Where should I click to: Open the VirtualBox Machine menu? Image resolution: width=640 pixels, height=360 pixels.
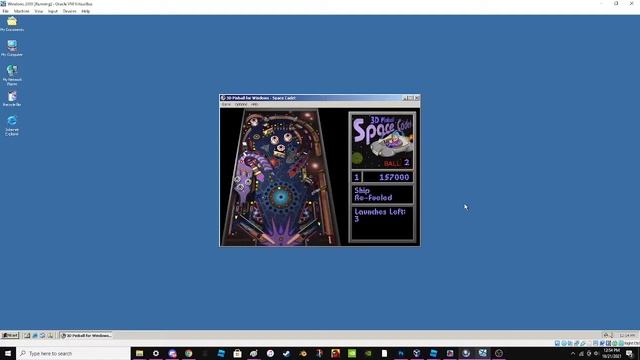click(21, 11)
